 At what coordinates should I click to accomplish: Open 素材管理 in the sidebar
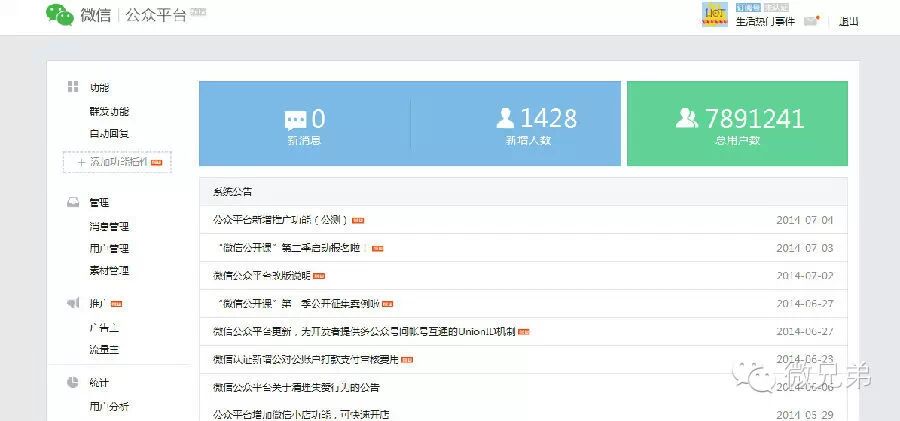[109, 271]
